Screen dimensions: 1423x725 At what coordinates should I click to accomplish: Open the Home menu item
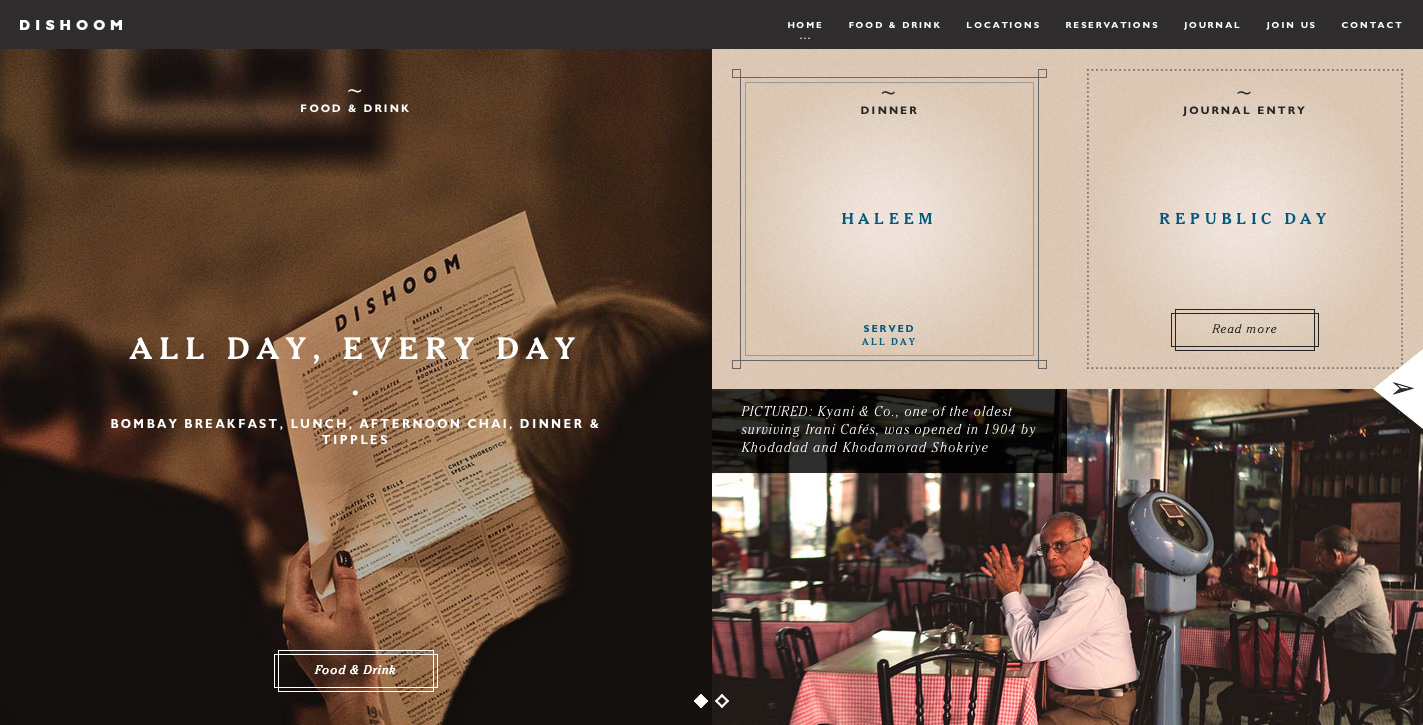[x=805, y=25]
